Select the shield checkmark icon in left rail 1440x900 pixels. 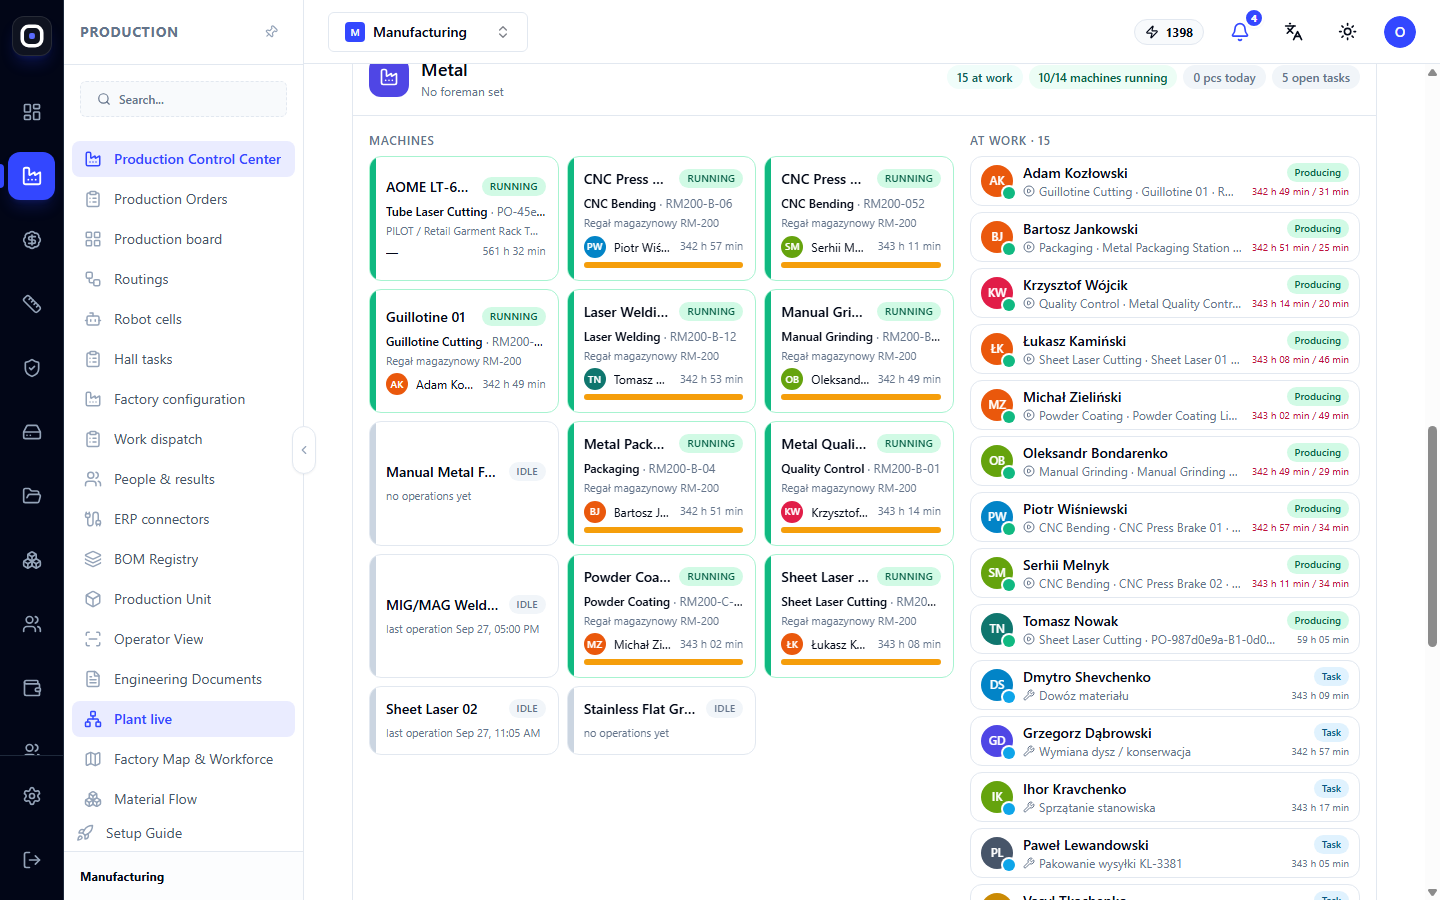pos(32,368)
